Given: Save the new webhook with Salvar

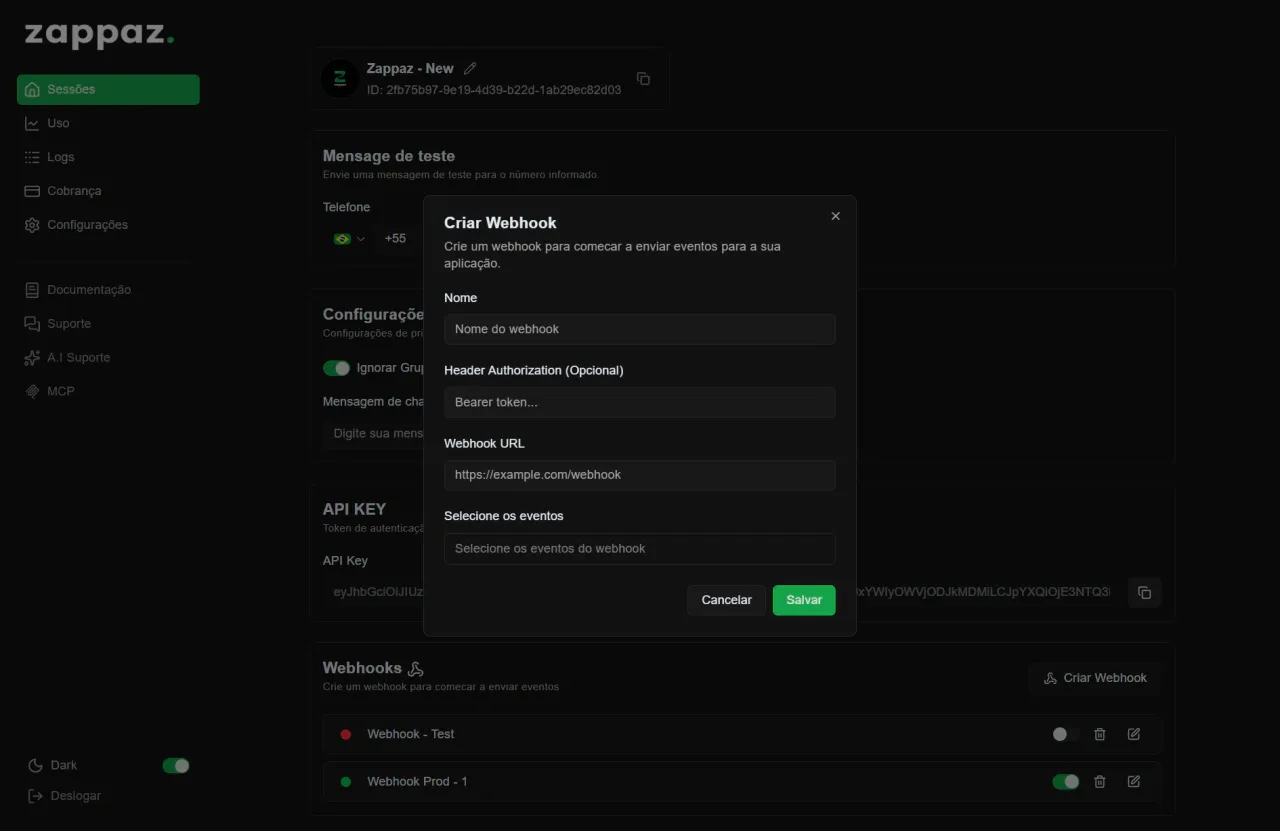Looking at the screenshot, I should click(804, 600).
